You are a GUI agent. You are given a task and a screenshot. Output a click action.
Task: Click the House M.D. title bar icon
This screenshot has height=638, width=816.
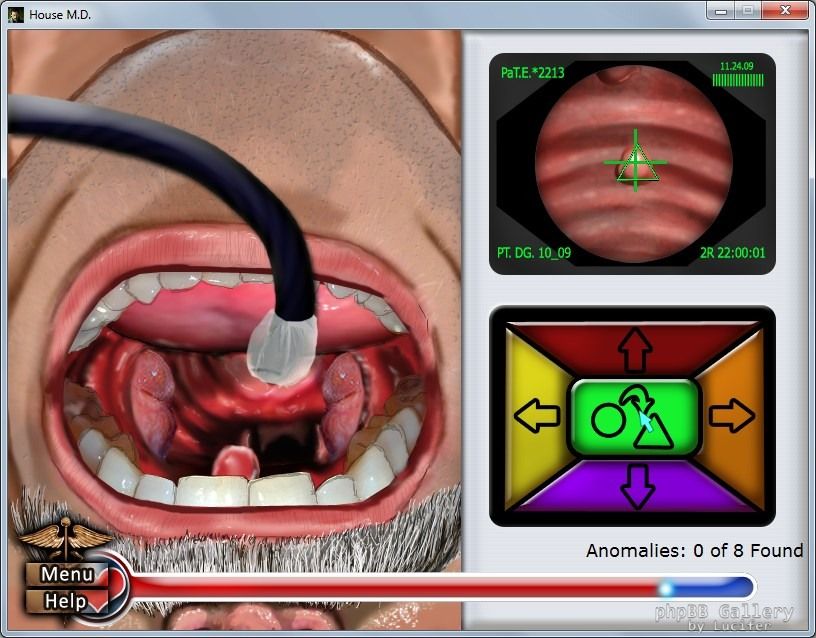[x=15, y=14]
